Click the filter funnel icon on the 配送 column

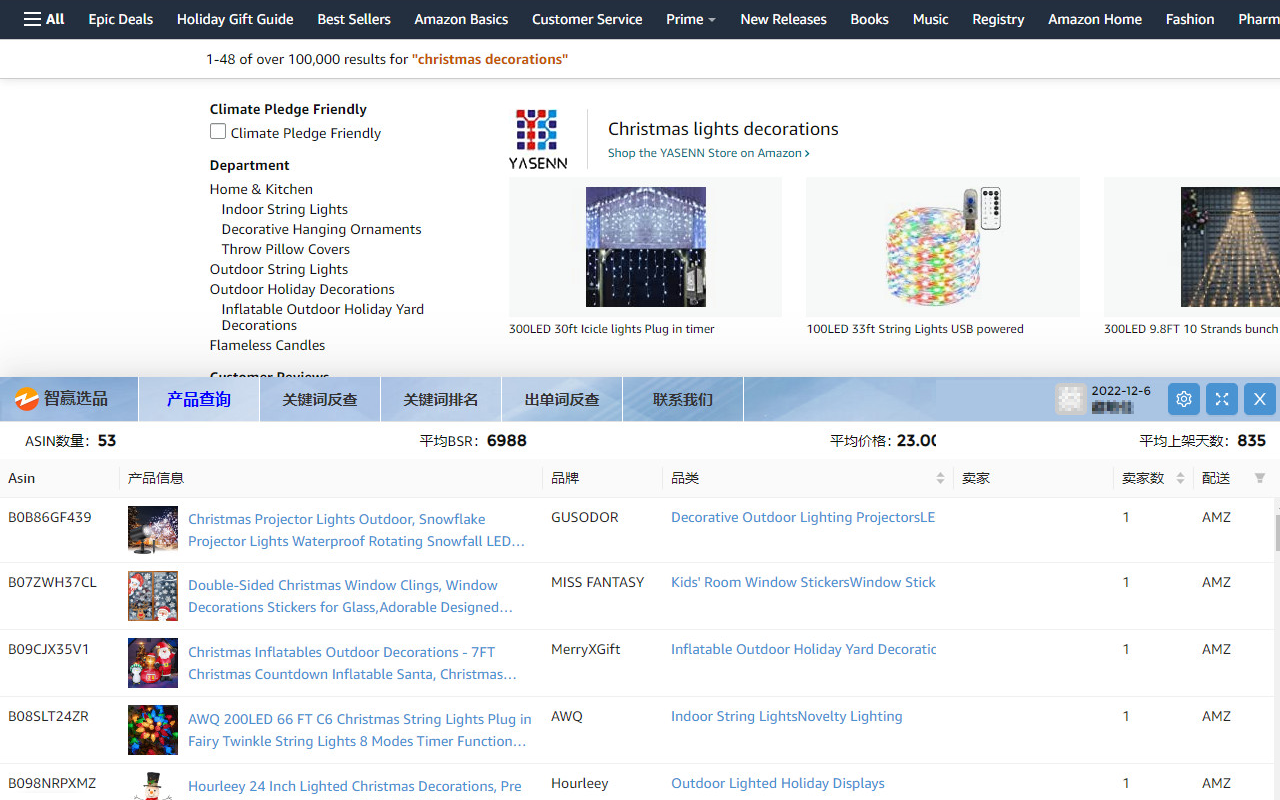point(1259,478)
